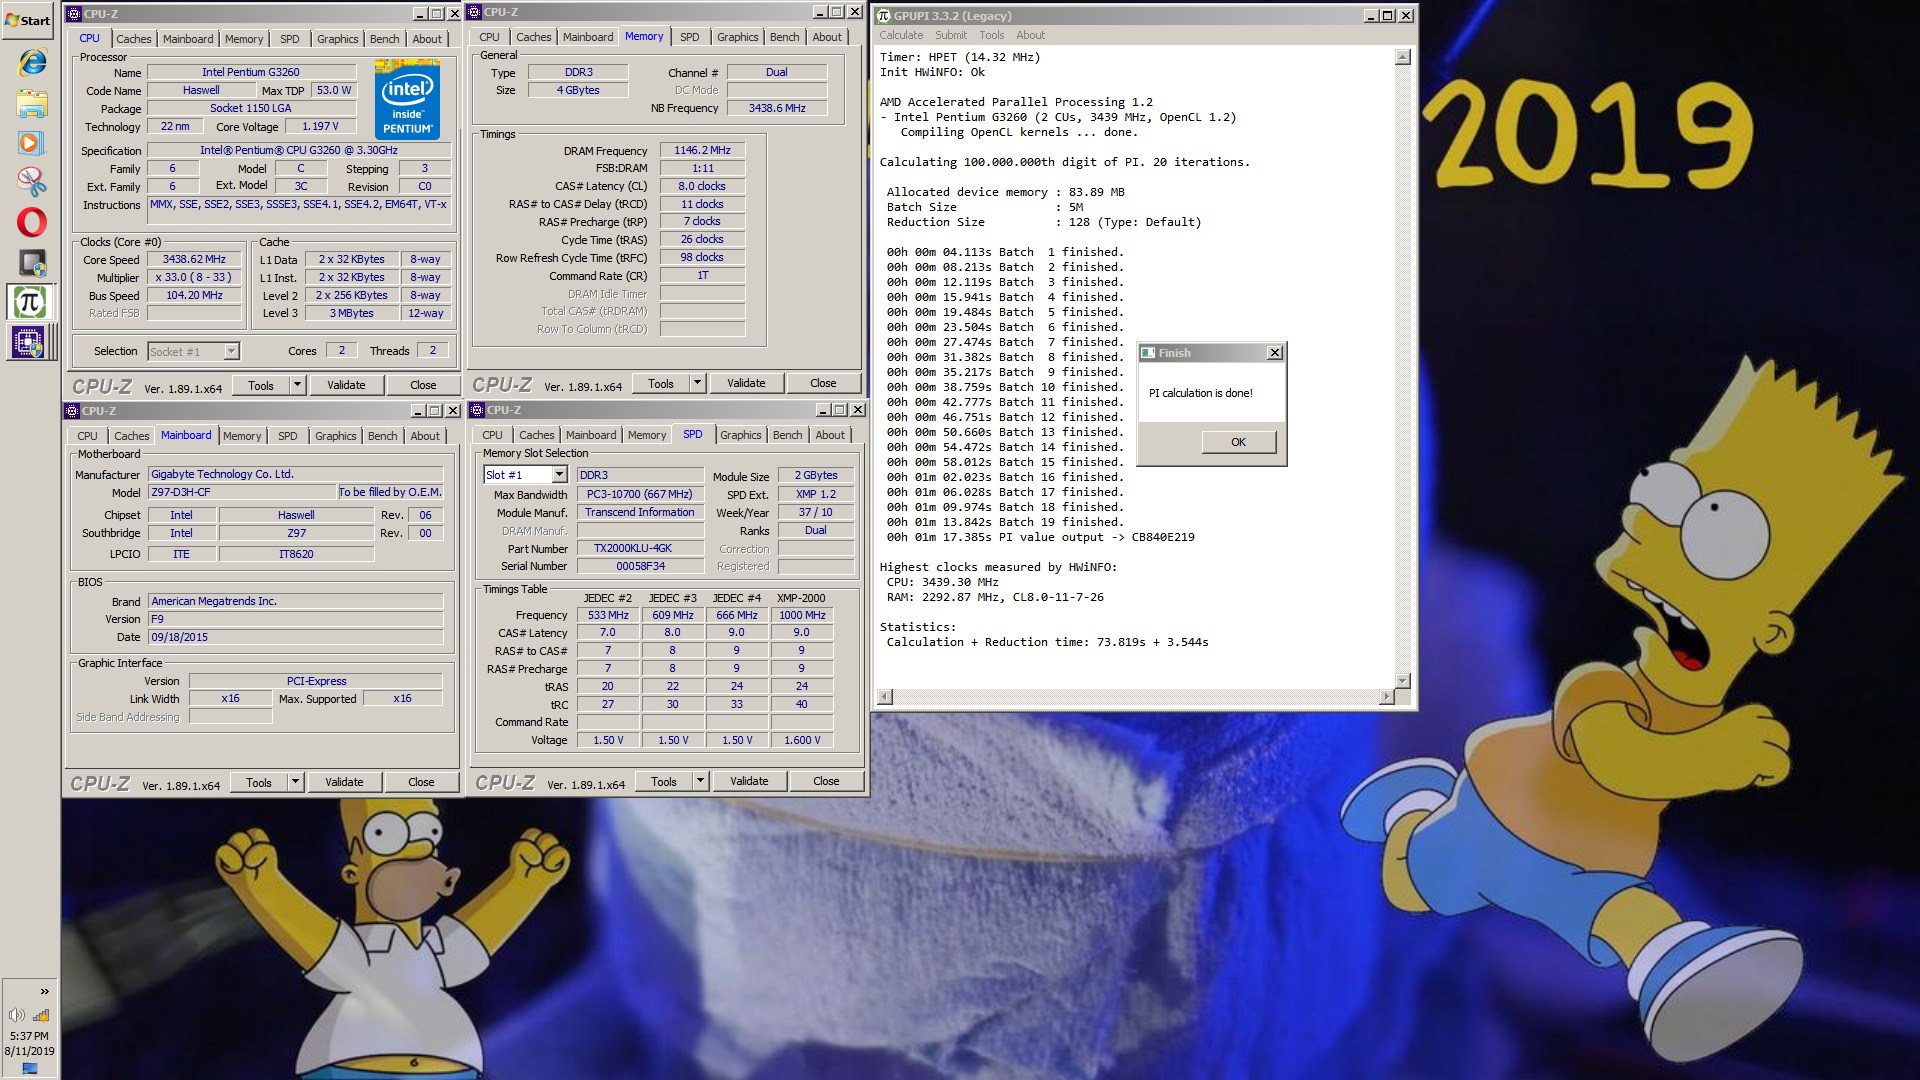
Task: Open Windows Media Player from the taskbar
Action: pos(32,142)
